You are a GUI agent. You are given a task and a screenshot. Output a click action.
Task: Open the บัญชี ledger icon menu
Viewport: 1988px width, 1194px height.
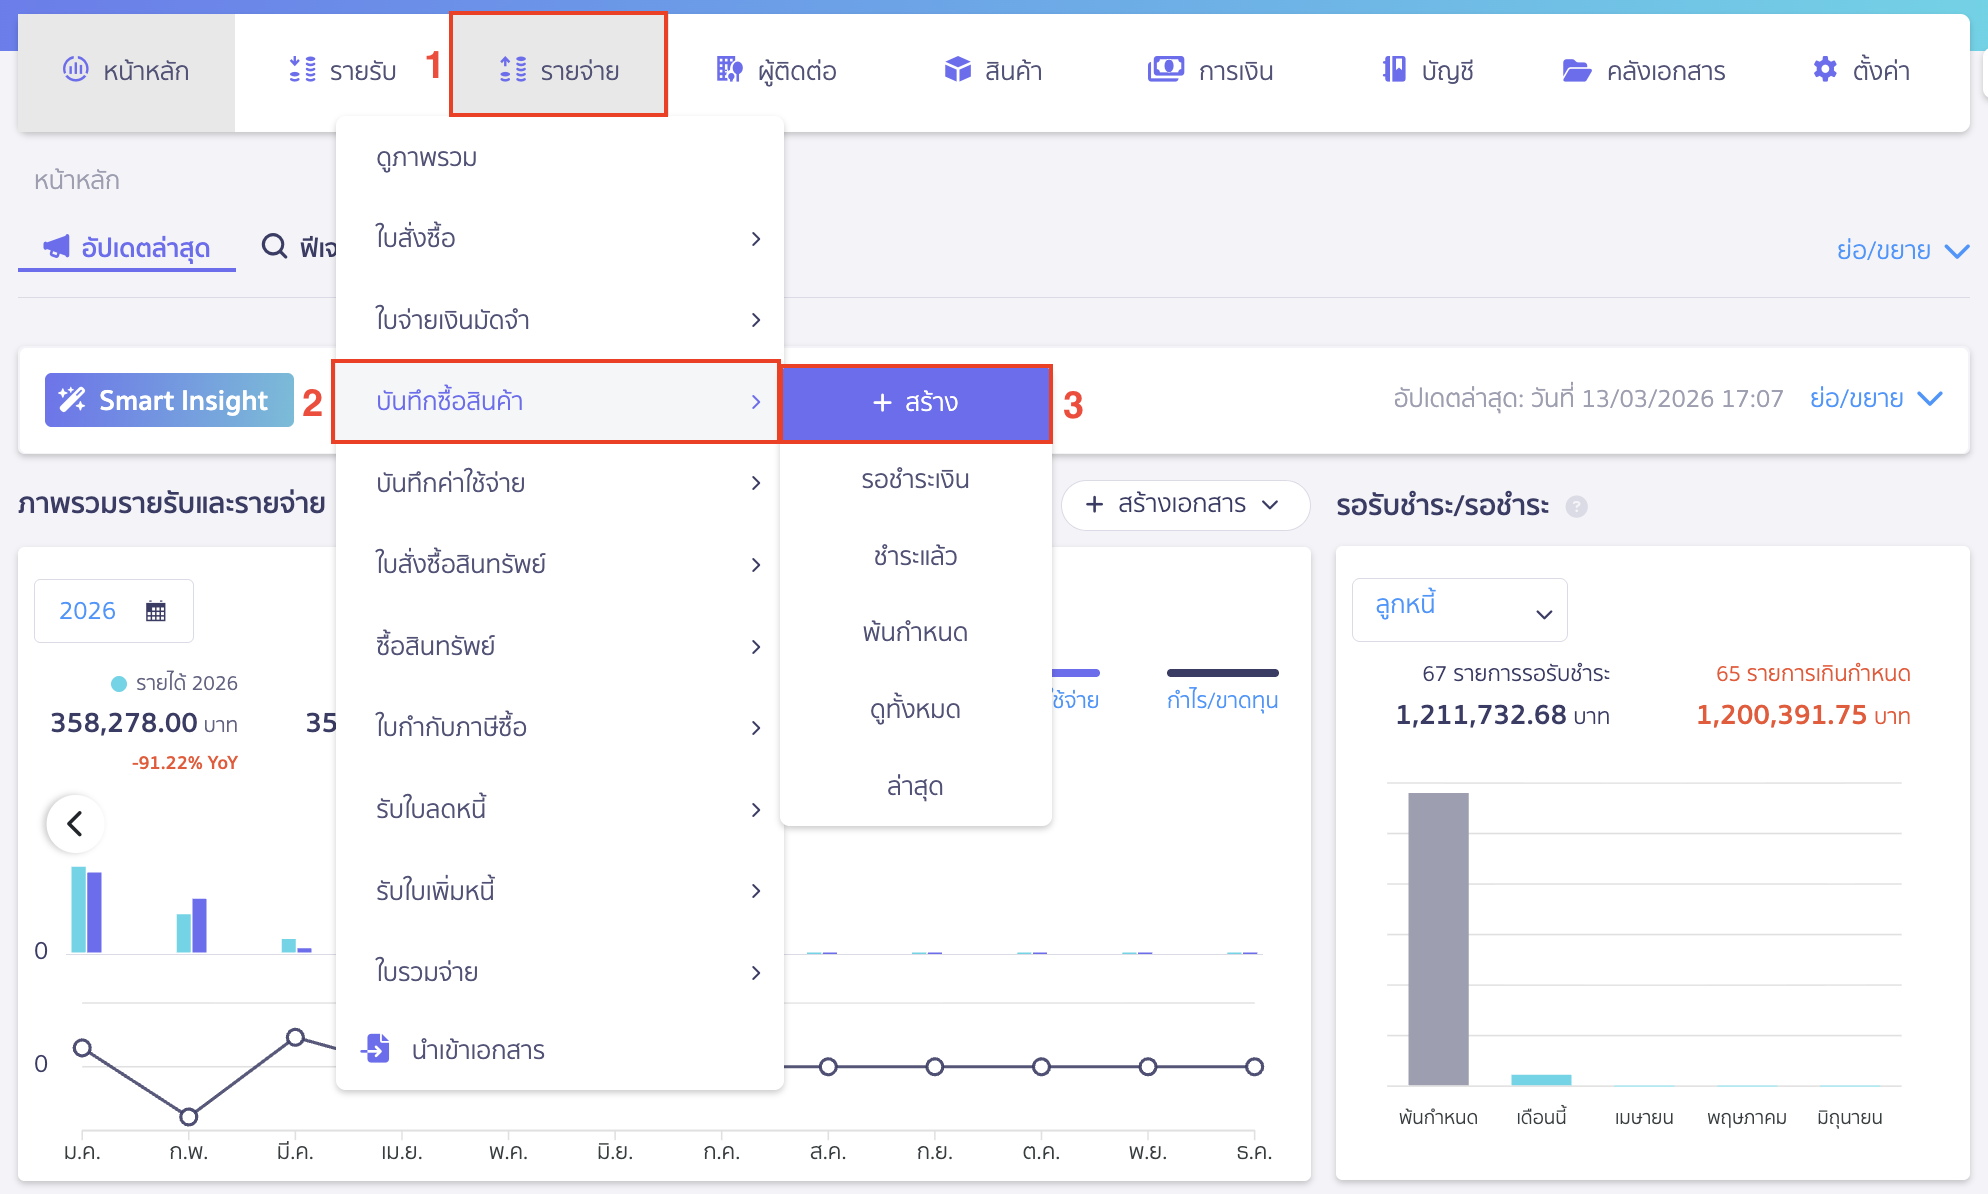click(x=1394, y=70)
